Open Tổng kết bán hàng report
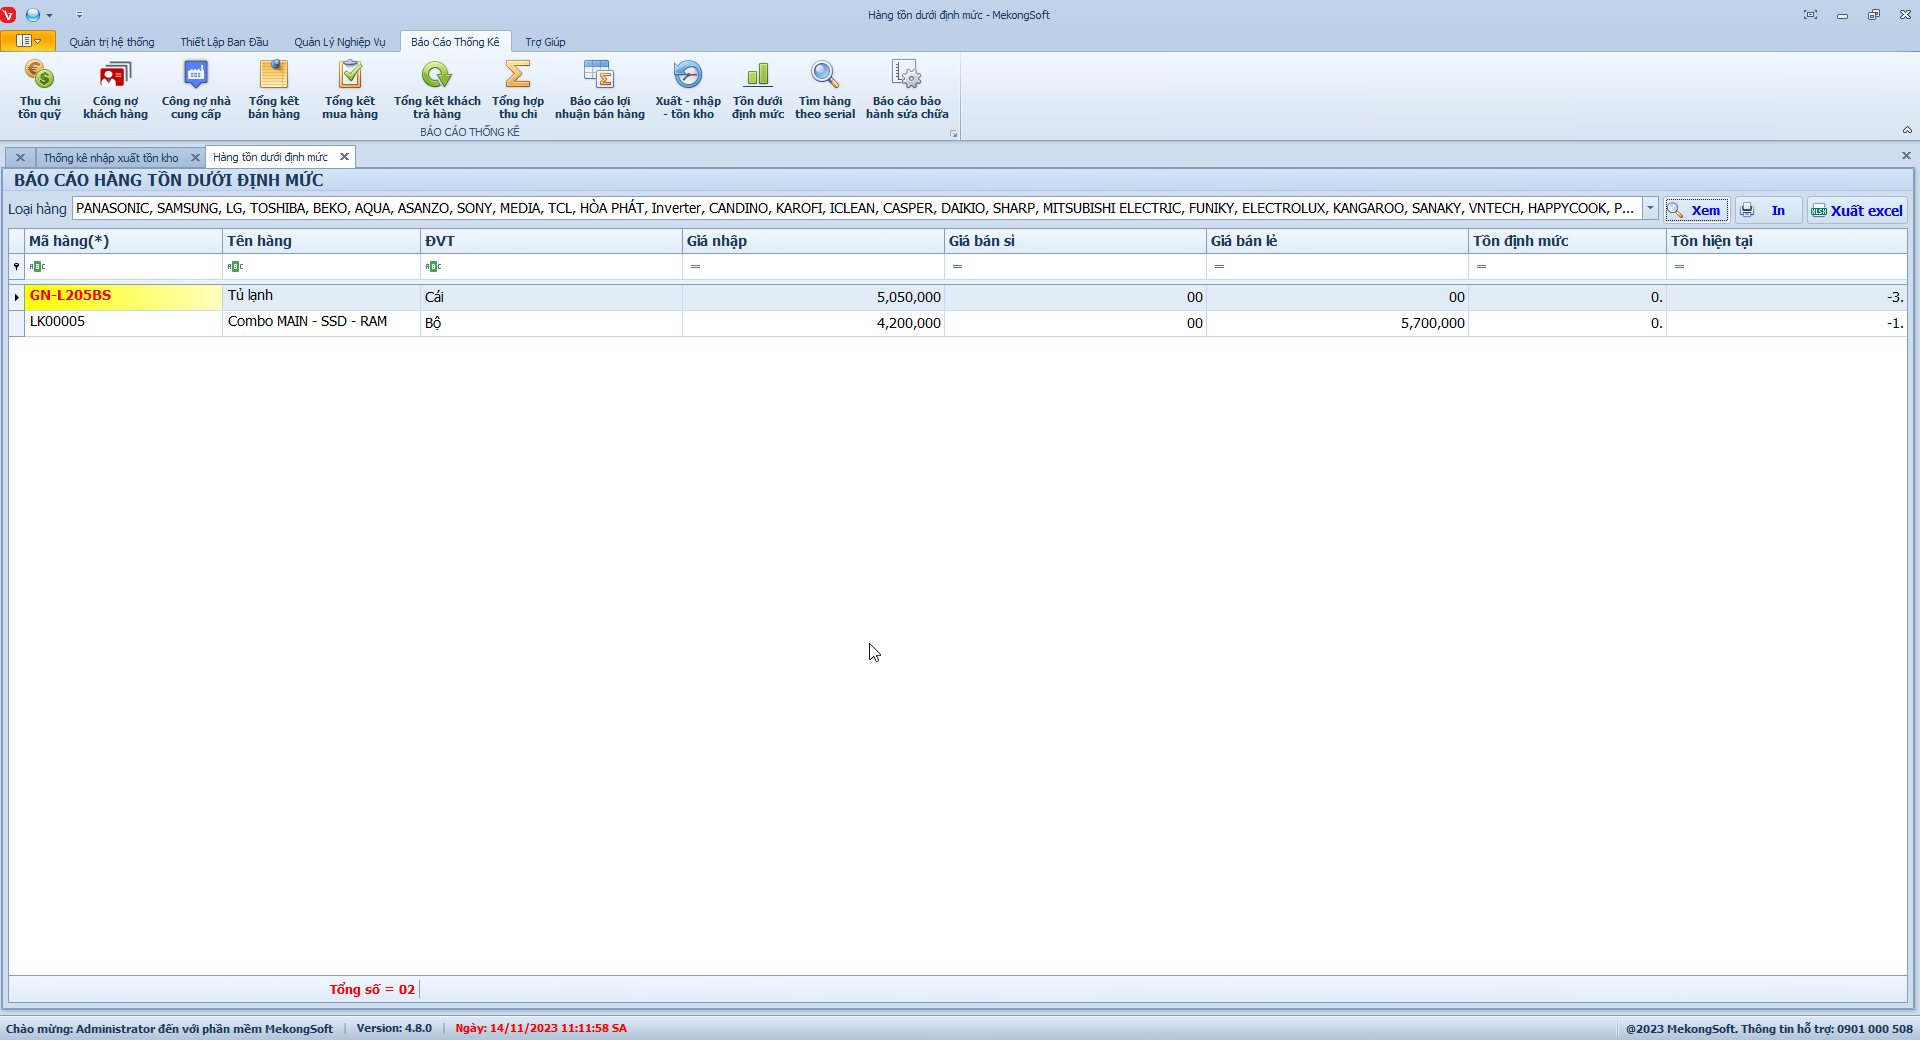Viewport: 1920px width, 1040px height. coord(274,89)
